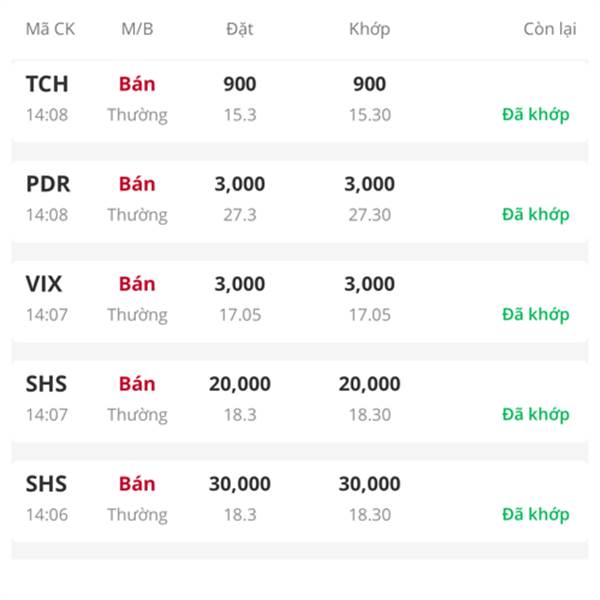The height and width of the screenshot is (600, 600).
Task: Select the Bán label in the PDR row
Action: click(x=137, y=185)
